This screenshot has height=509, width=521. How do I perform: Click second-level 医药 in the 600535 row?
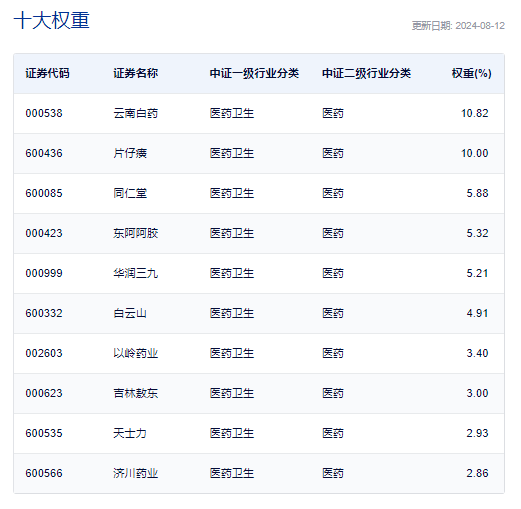(x=333, y=433)
